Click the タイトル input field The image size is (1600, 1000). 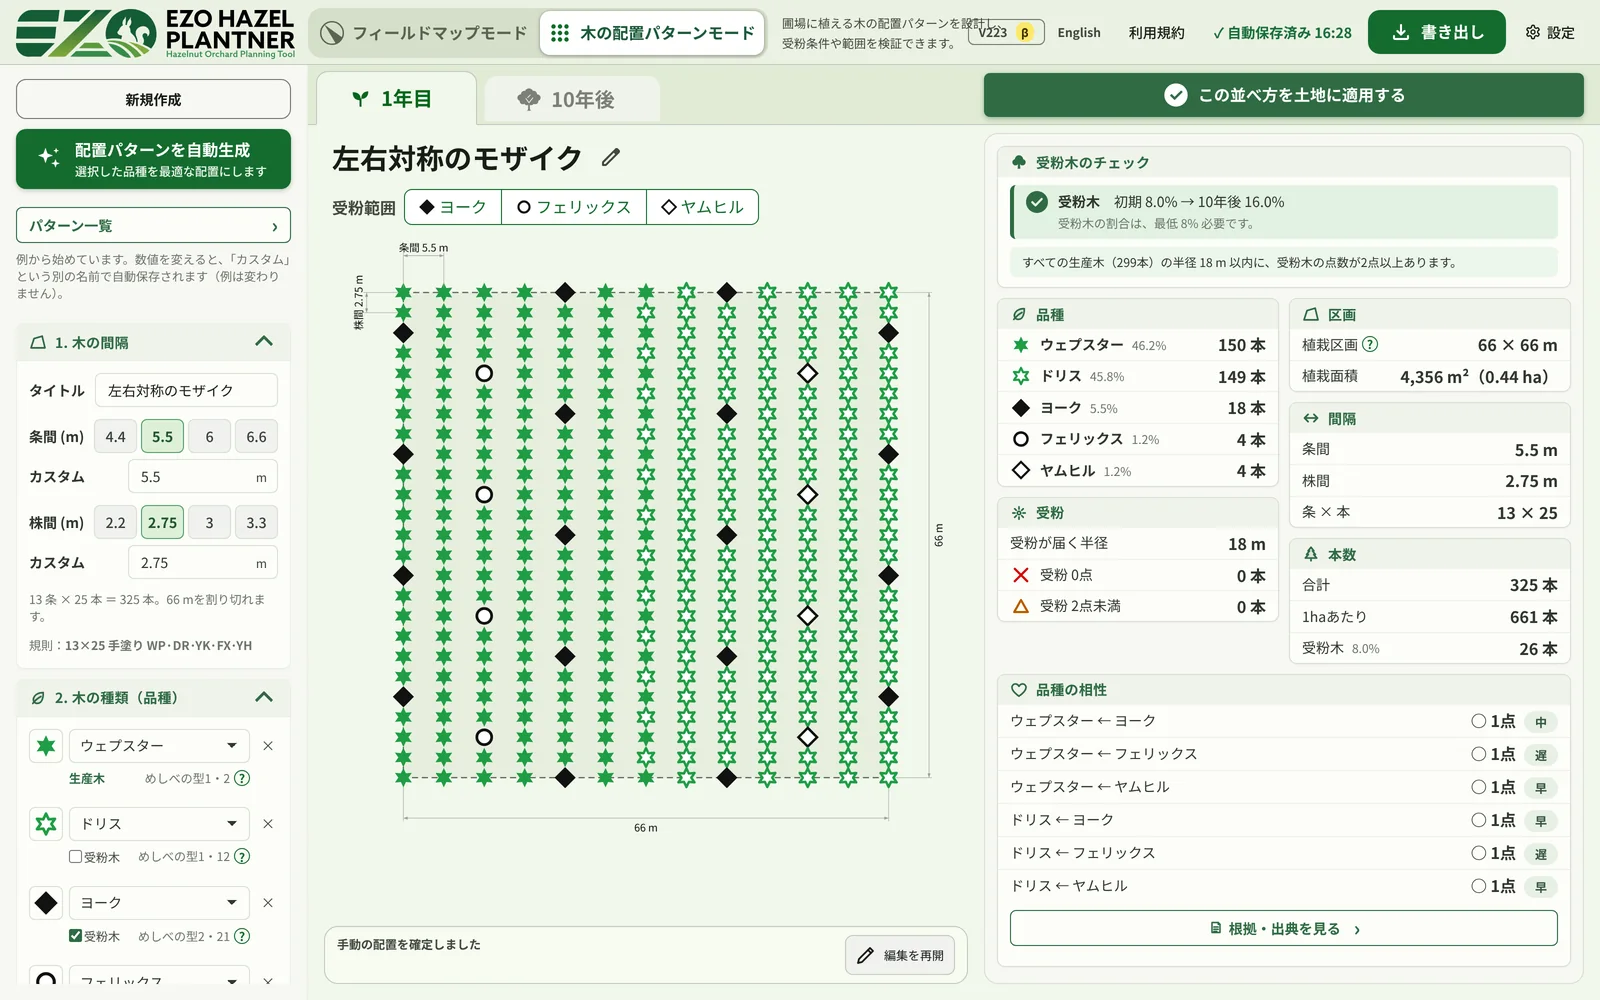(x=186, y=391)
